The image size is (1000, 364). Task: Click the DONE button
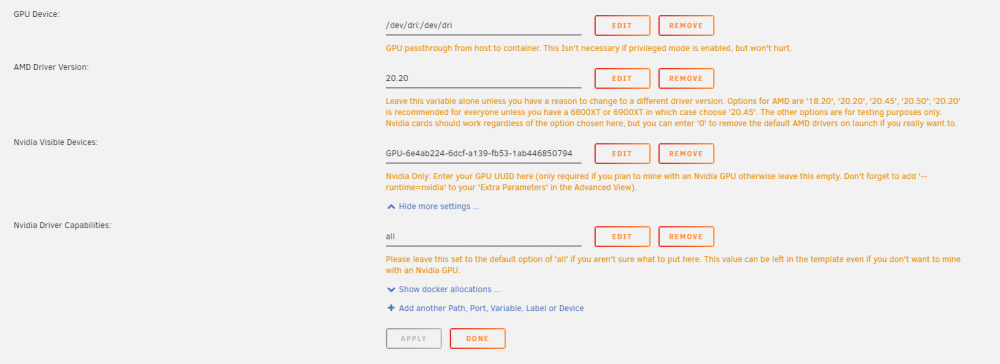tap(478, 339)
